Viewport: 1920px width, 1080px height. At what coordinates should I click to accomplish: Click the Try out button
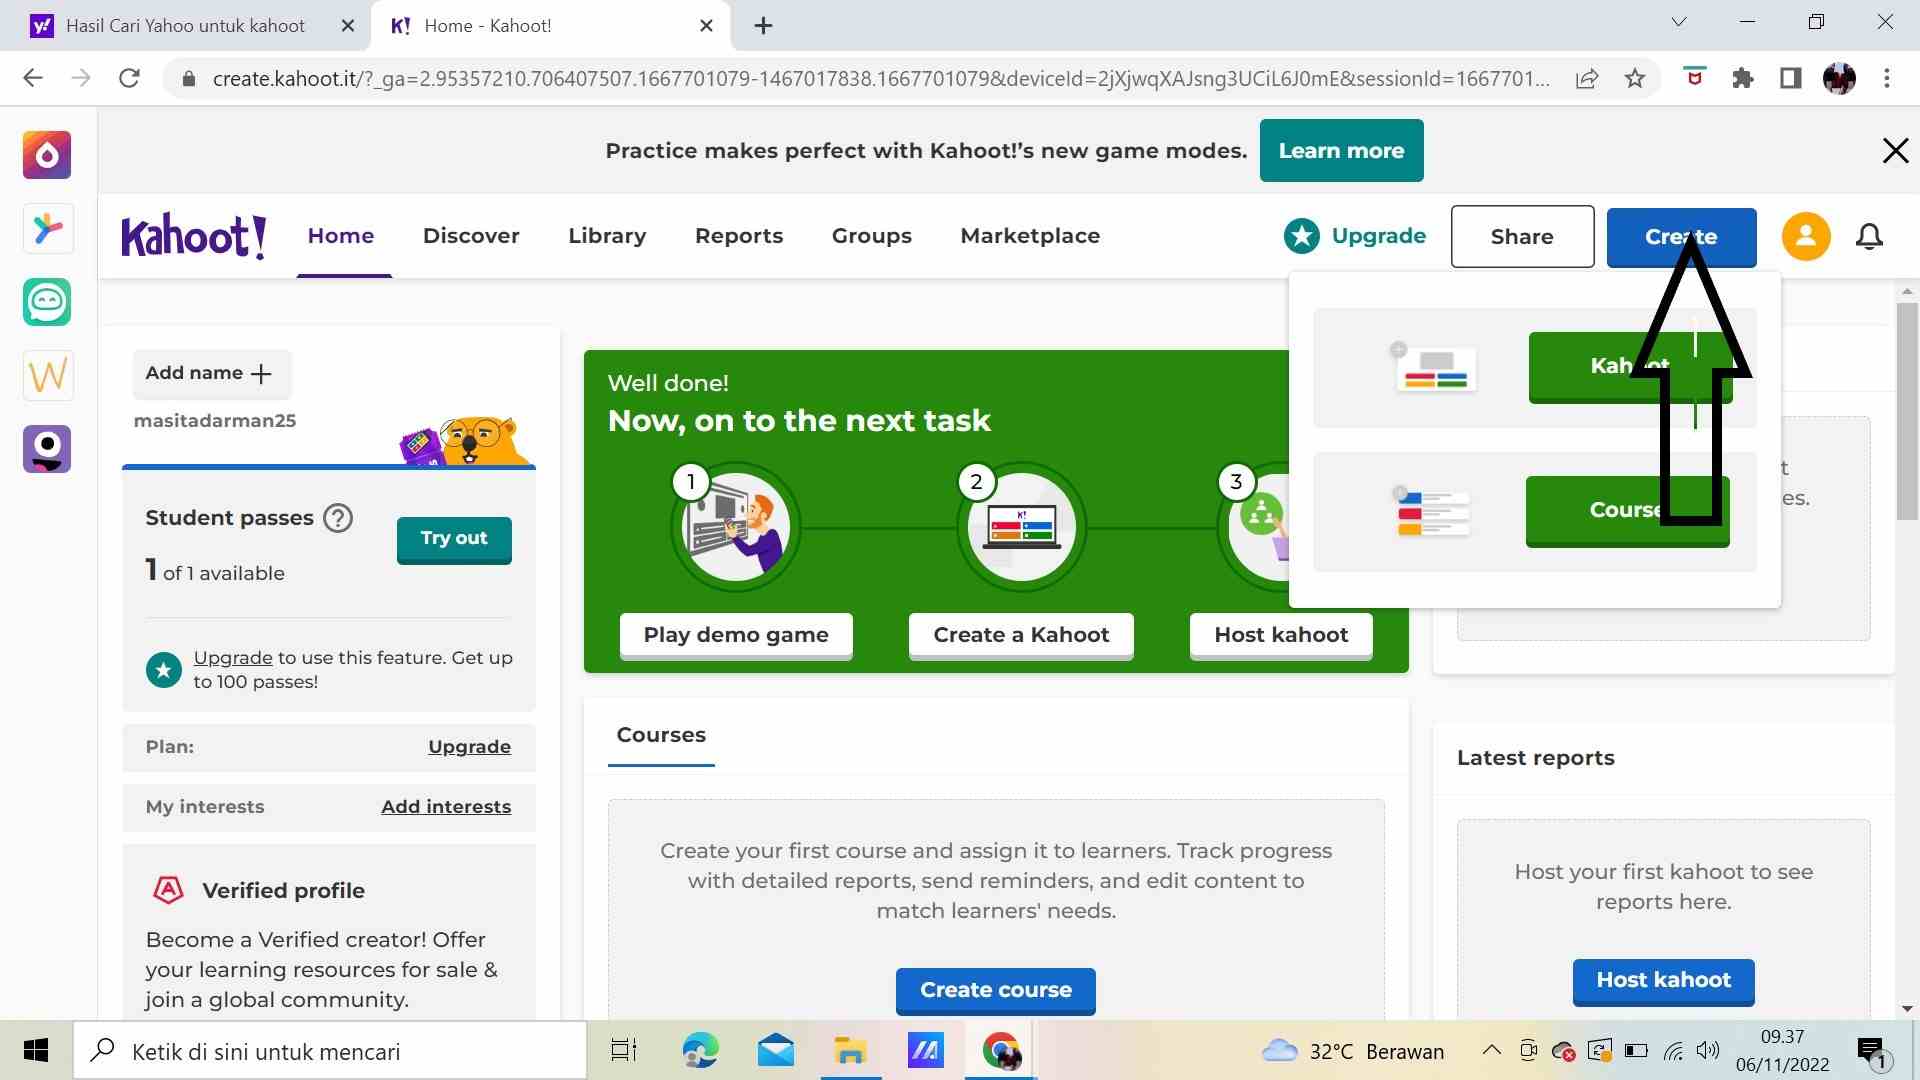point(454,539)
